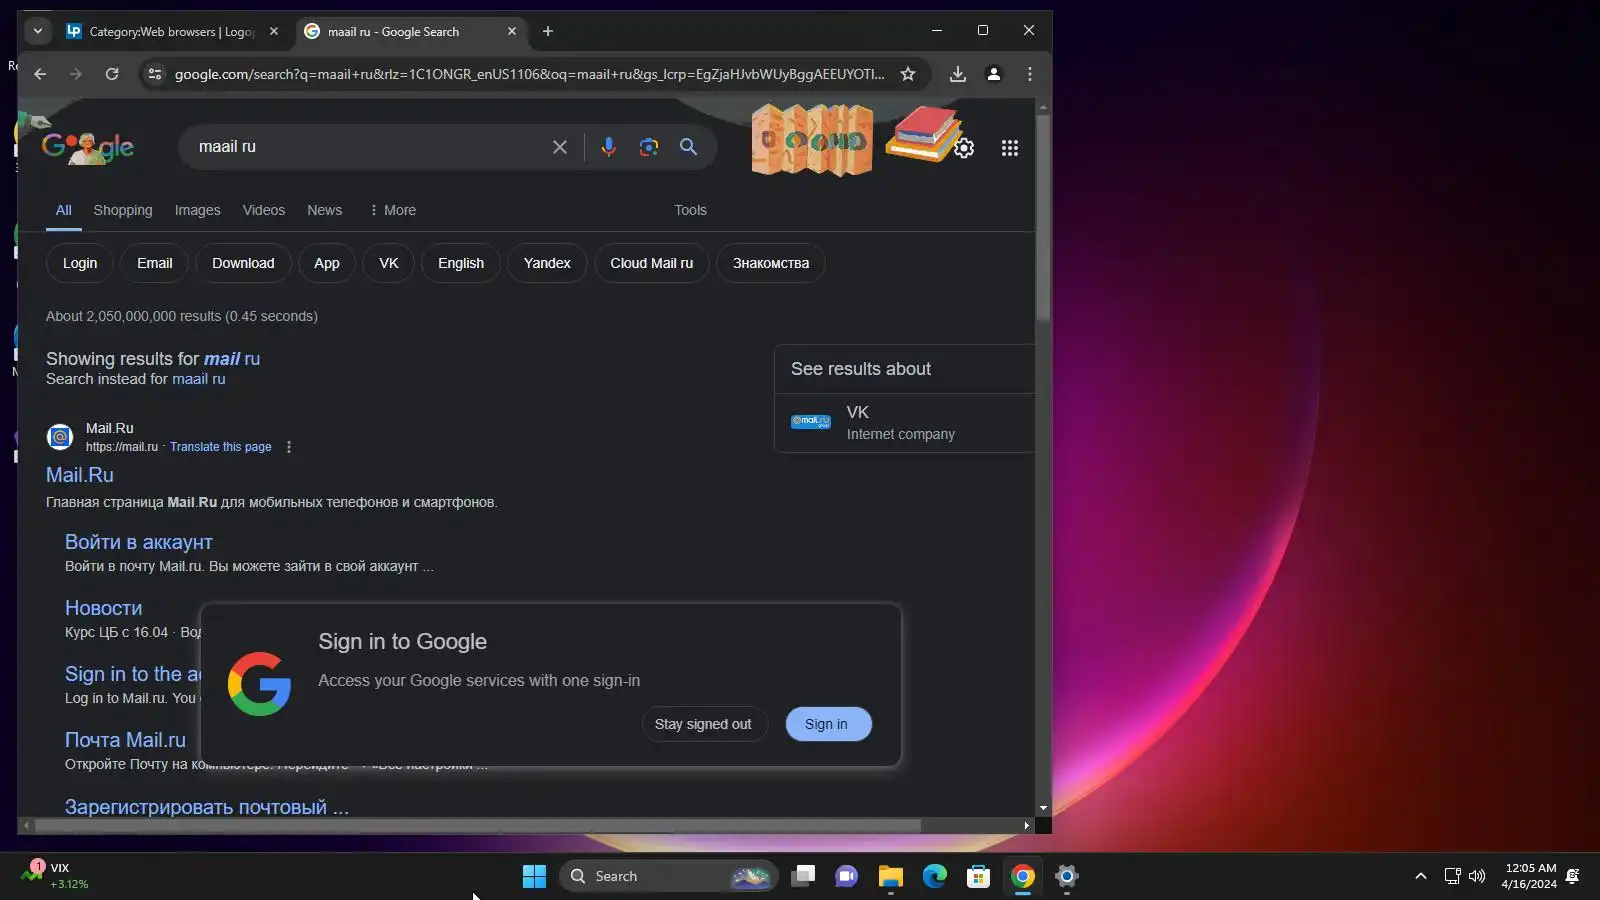Click Stay signed out button

(703, 724)
